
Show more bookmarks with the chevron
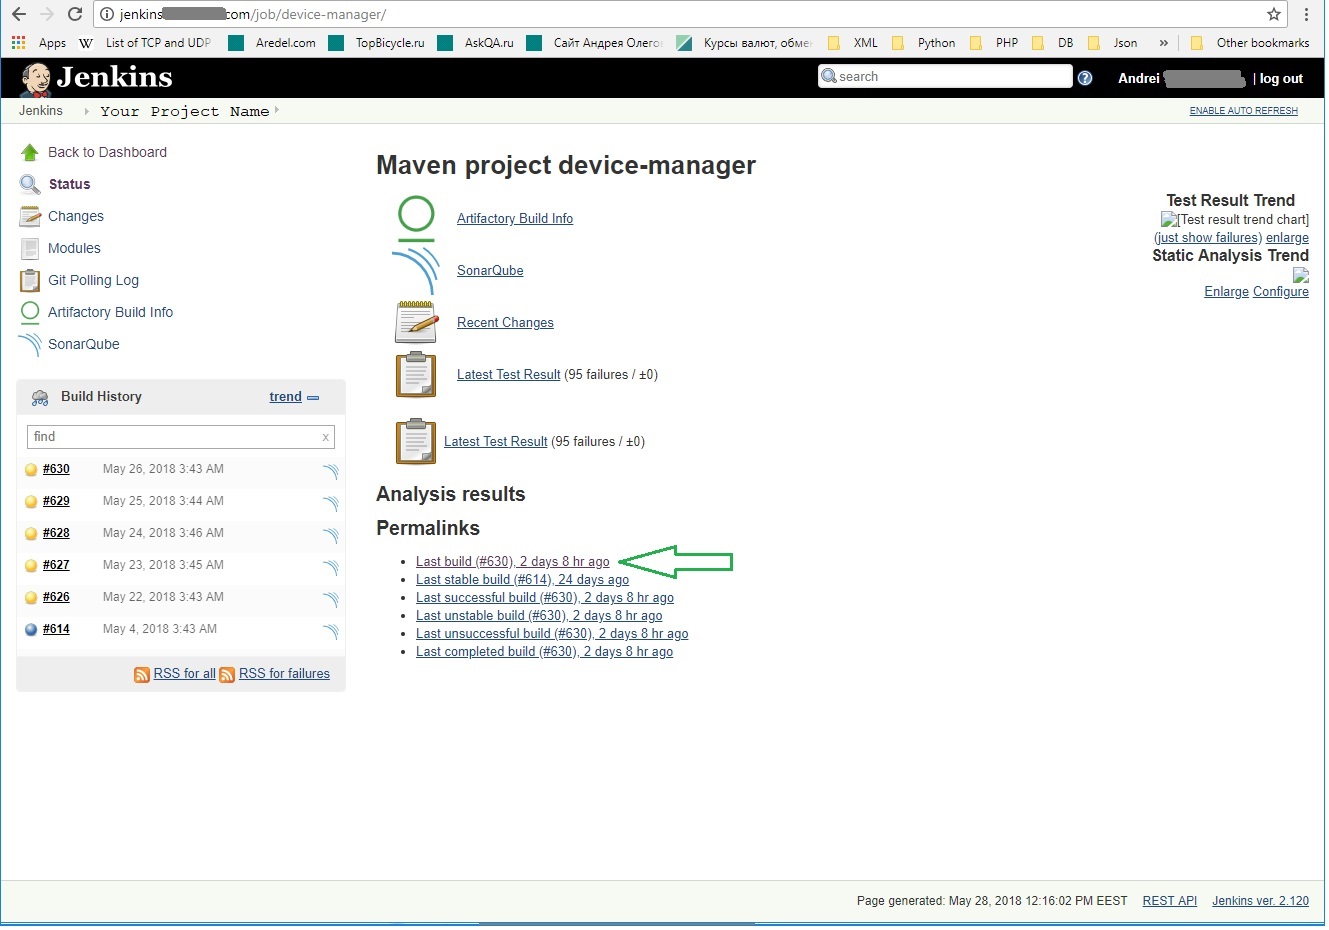point(1163,43)
